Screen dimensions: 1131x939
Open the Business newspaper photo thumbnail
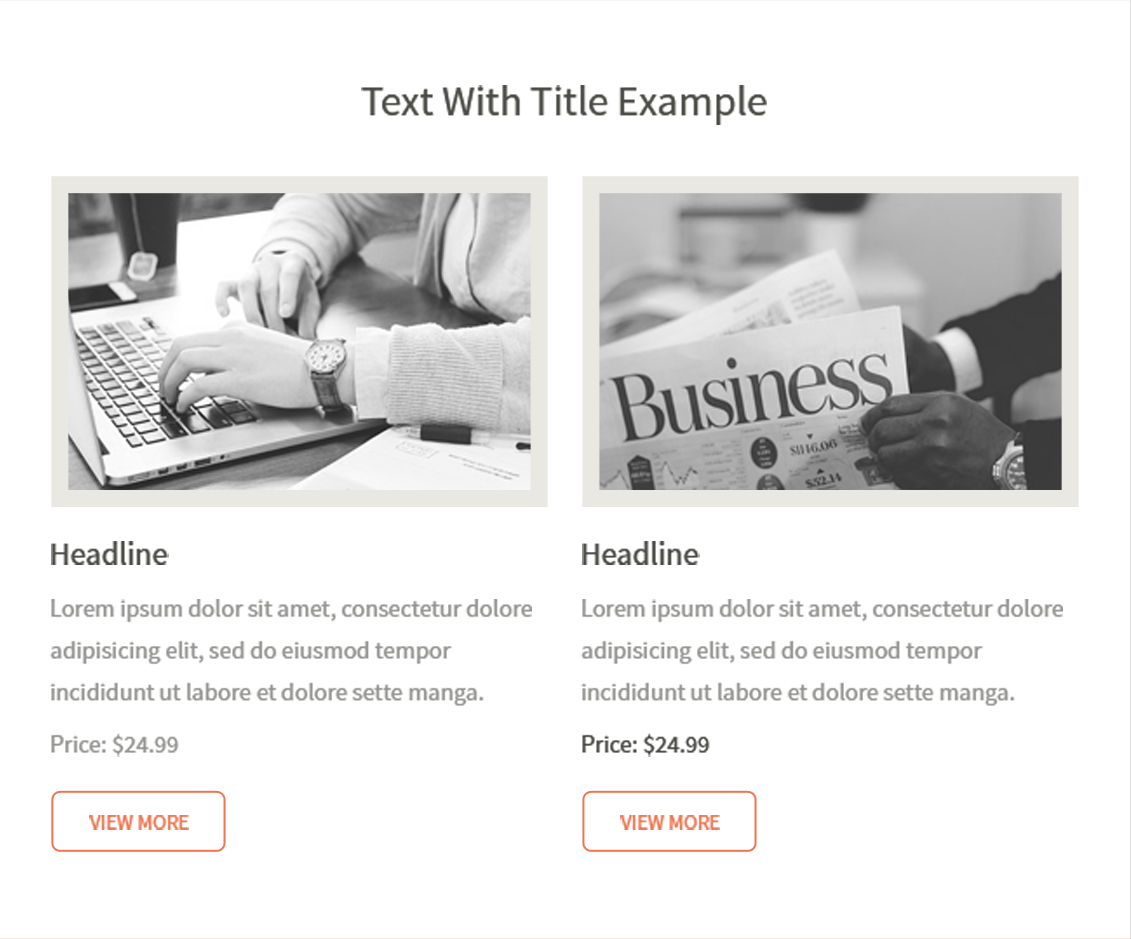click(x=830, y=341)
